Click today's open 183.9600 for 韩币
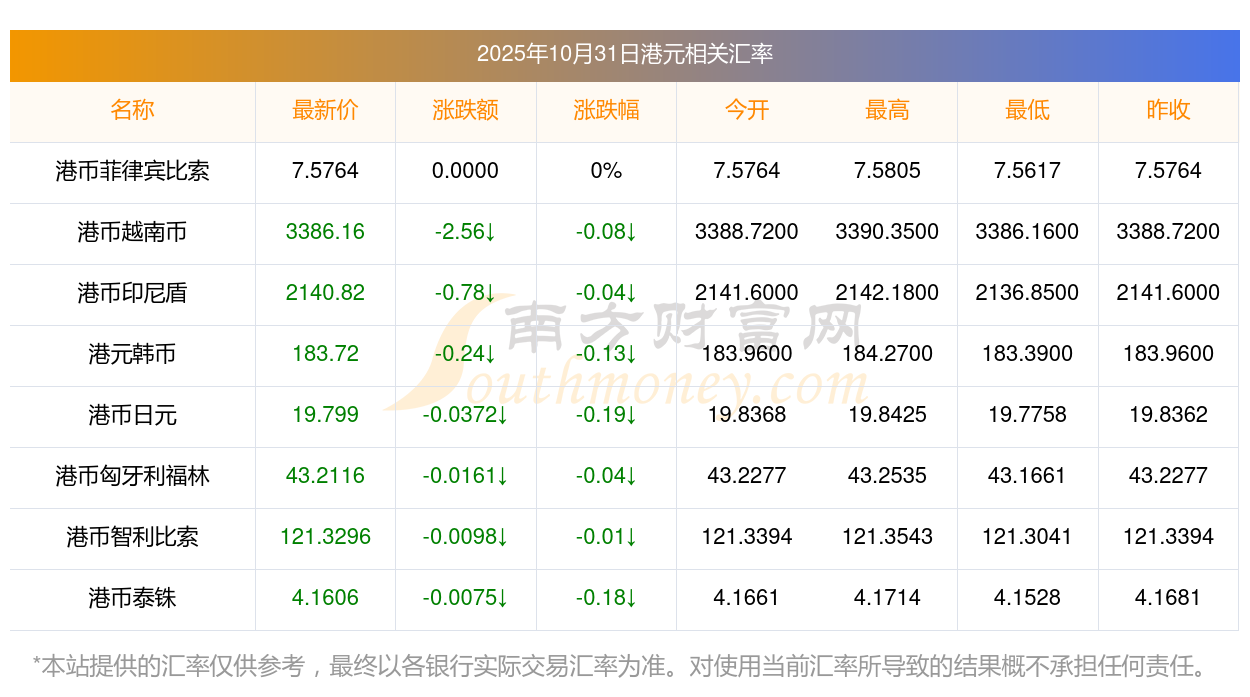The height and width of the screenshot is (697, 1250). [x=746, y=354]
